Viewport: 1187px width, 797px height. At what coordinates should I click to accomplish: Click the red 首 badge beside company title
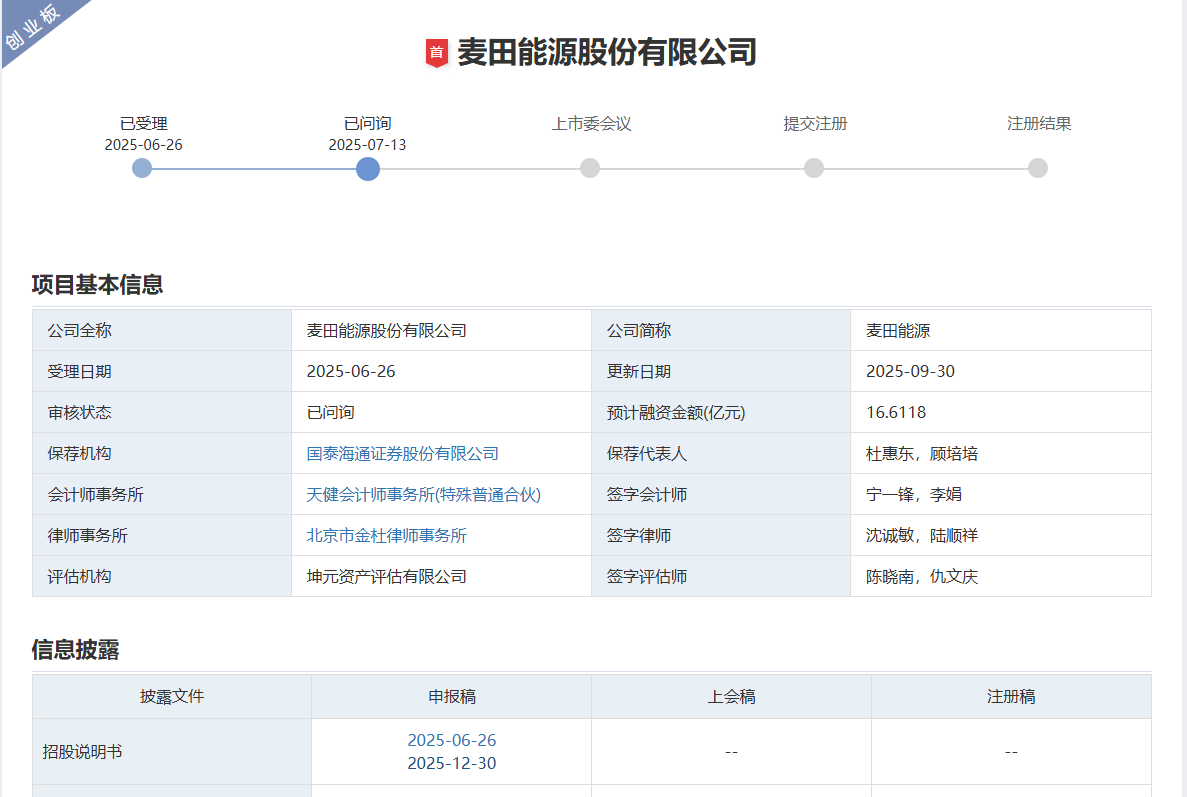click(437, 53)
